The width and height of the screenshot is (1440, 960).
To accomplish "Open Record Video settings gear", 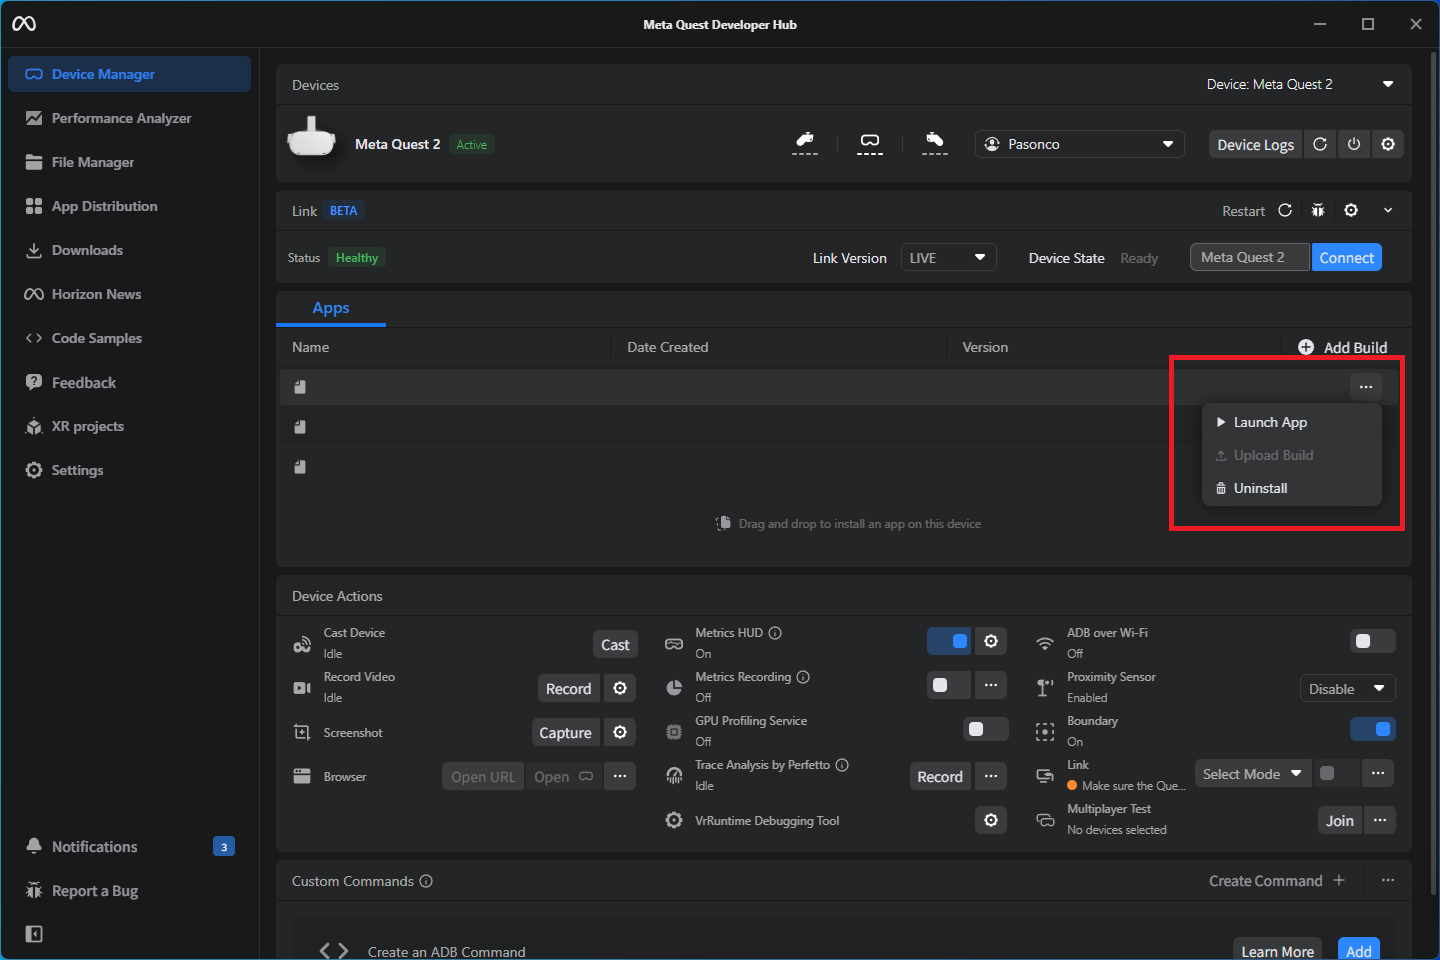I will tap(620, 688).
